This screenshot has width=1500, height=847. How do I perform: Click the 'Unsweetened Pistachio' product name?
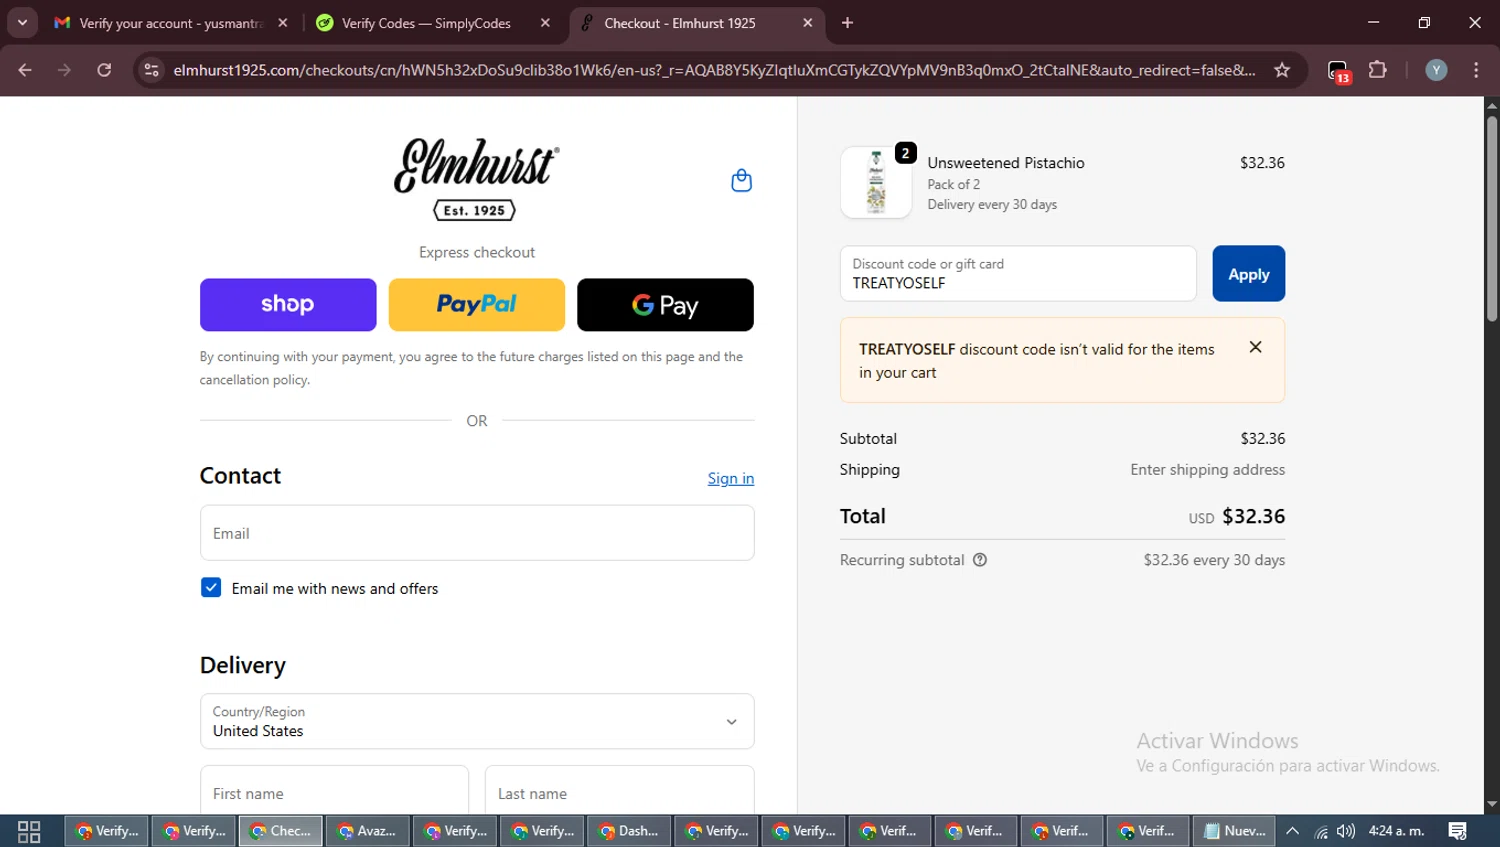click(1006, 163)
